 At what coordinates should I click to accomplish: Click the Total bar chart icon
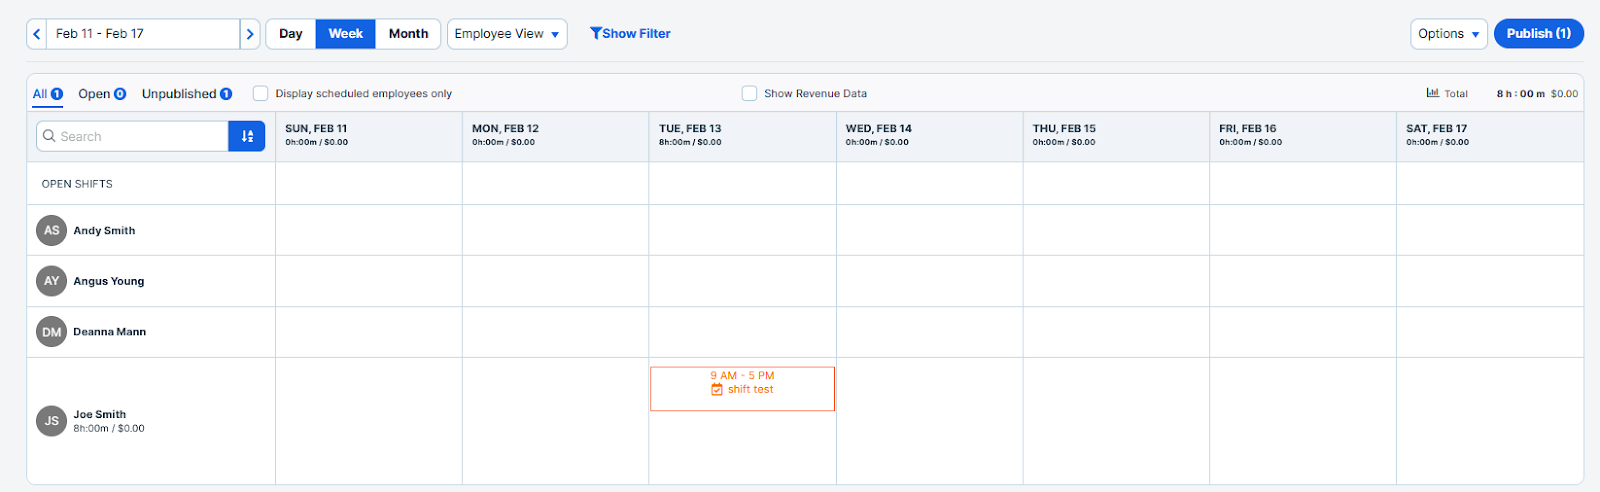click(1433, 93)
